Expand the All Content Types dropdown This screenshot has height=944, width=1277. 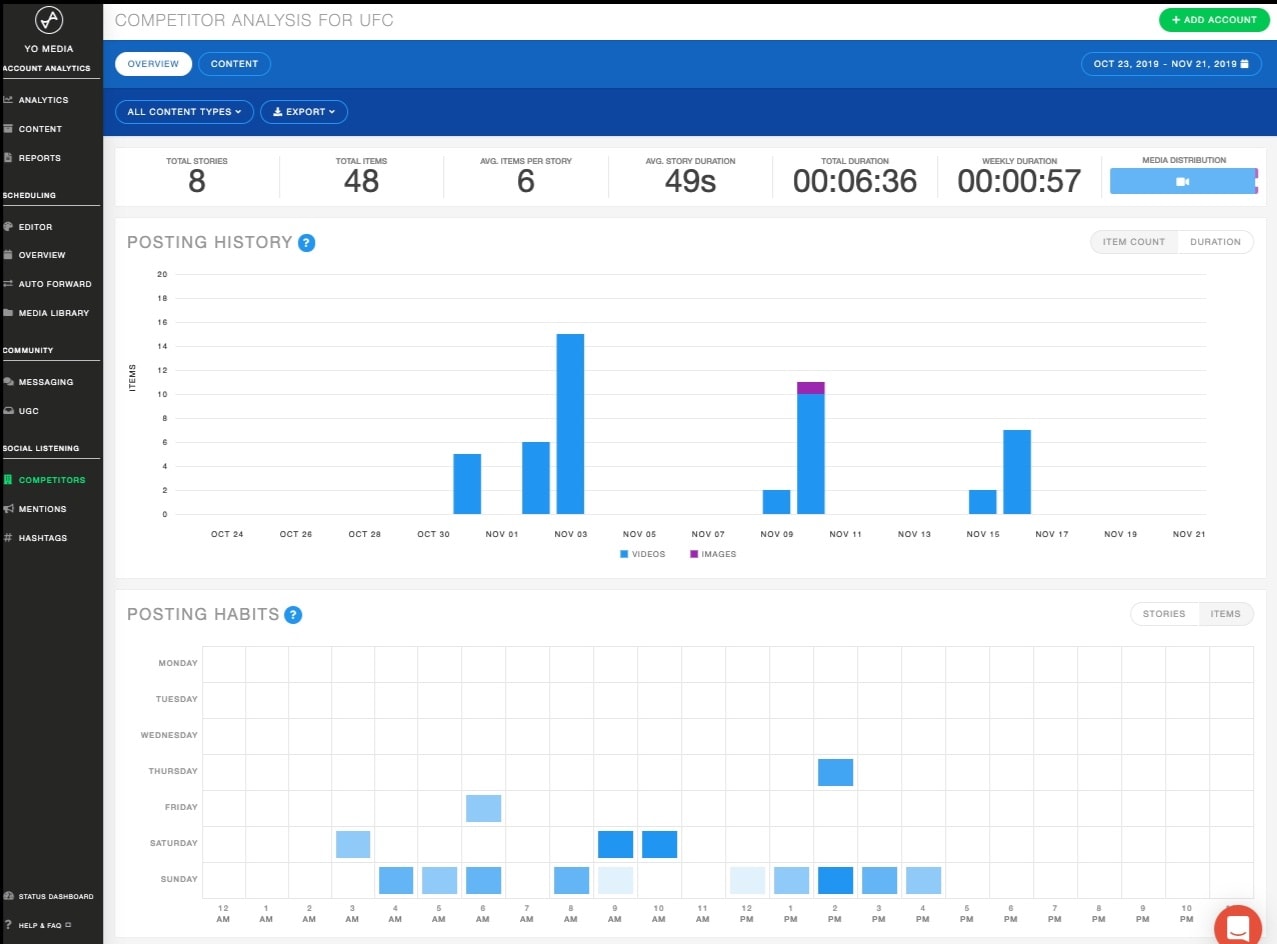click(185, 112)
